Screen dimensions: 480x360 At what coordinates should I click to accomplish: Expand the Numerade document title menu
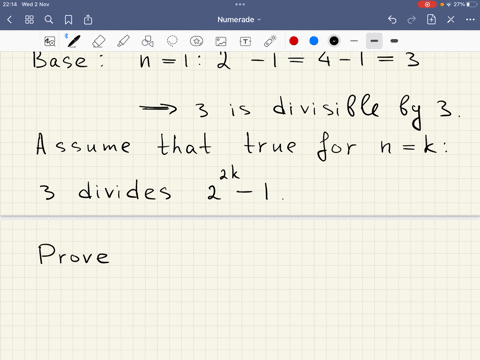click(239, 20)
